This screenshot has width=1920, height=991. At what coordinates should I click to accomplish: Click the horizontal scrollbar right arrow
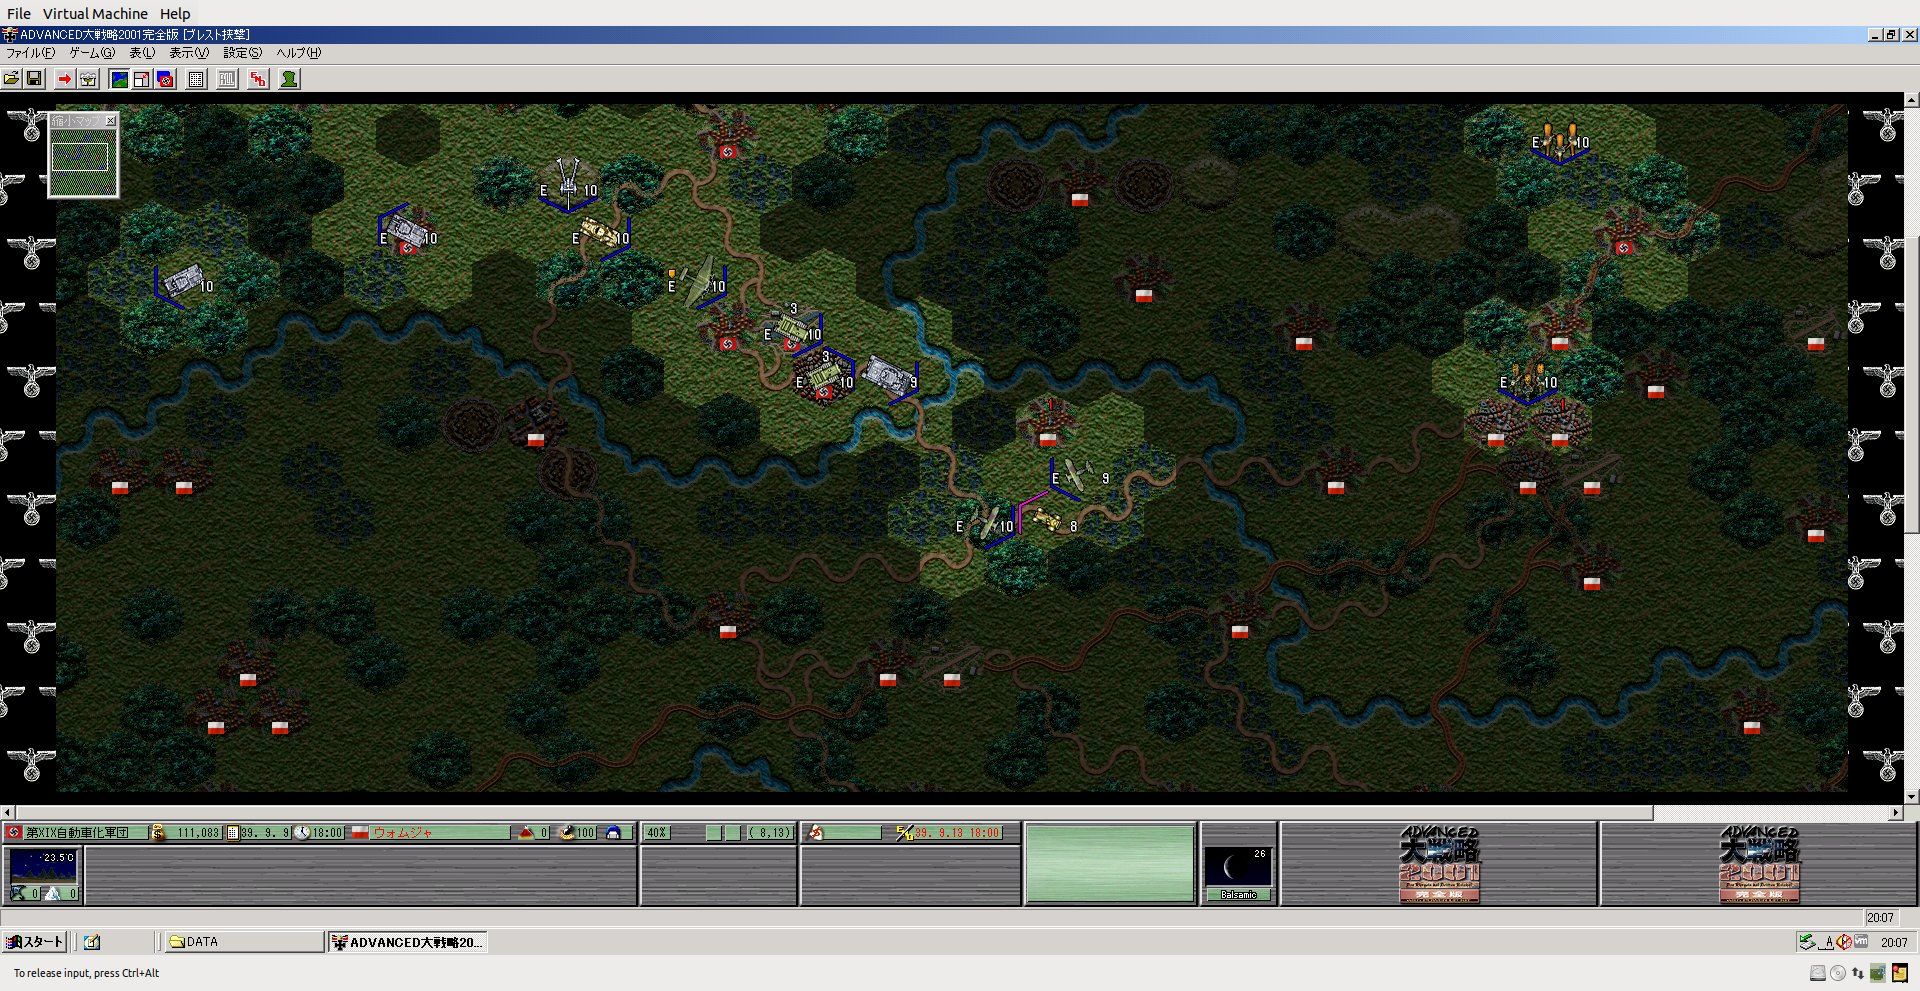pyautogui.click(x=1895, y=812)
